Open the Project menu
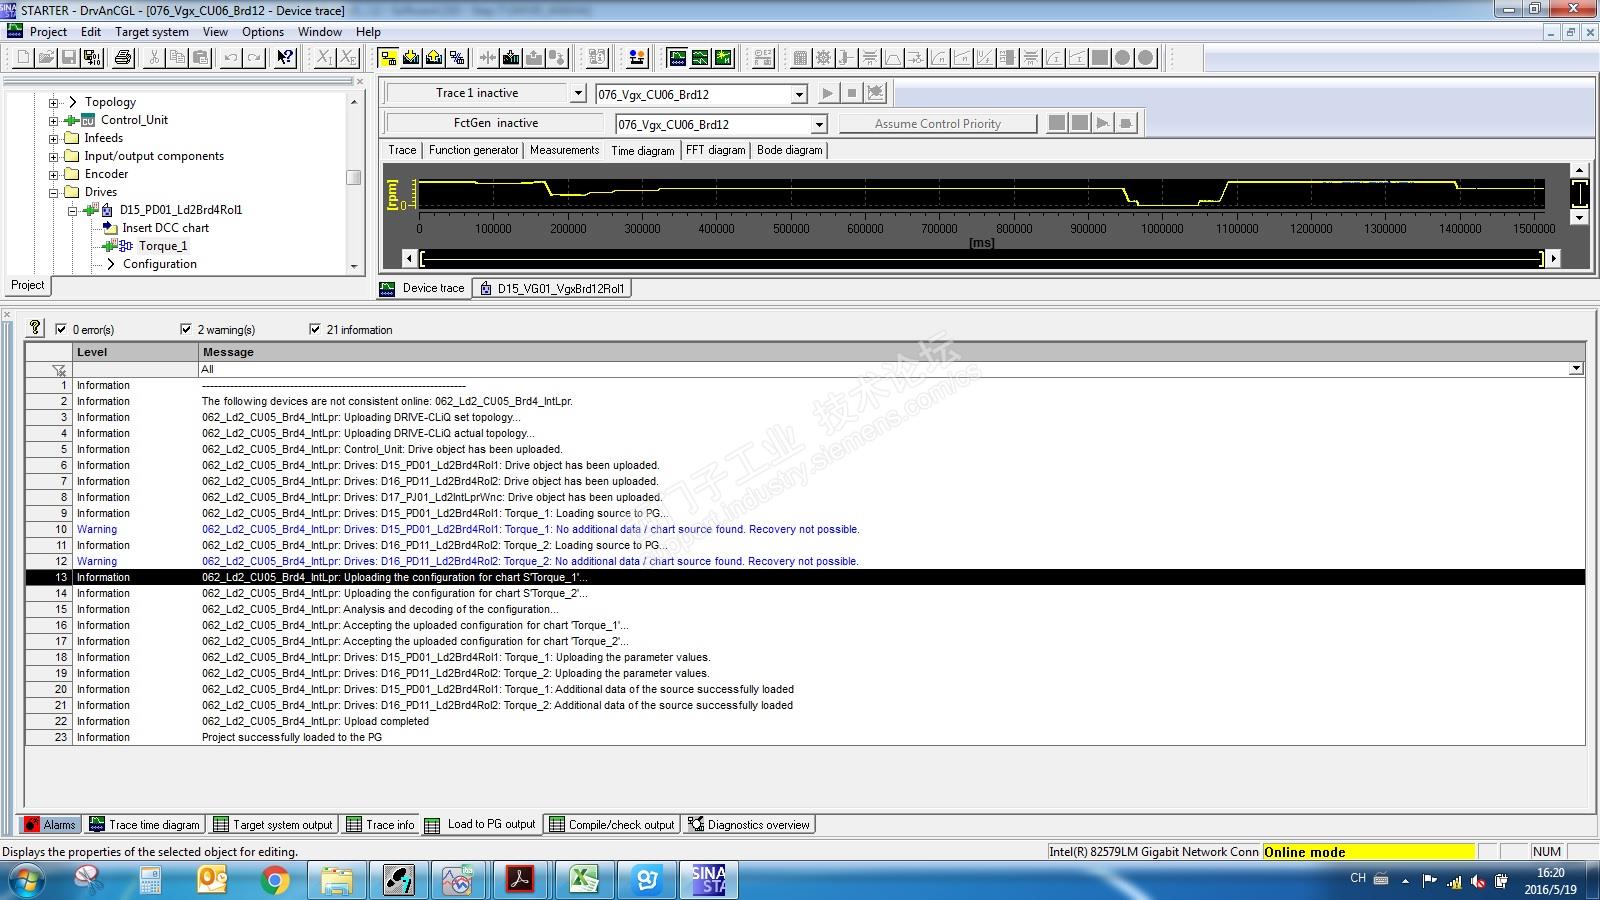The width and height of the screenshot is (1600, 900). pos(48,31)
